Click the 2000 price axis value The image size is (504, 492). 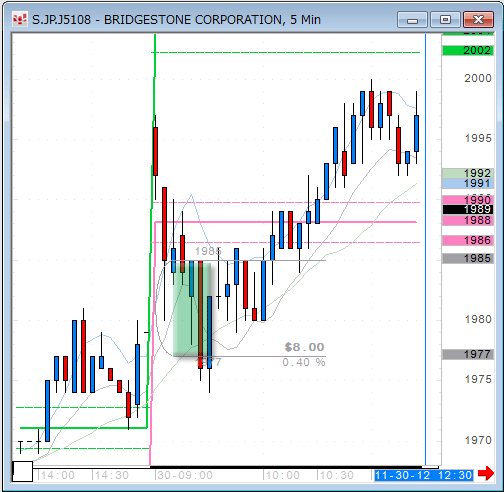point(478,78)
